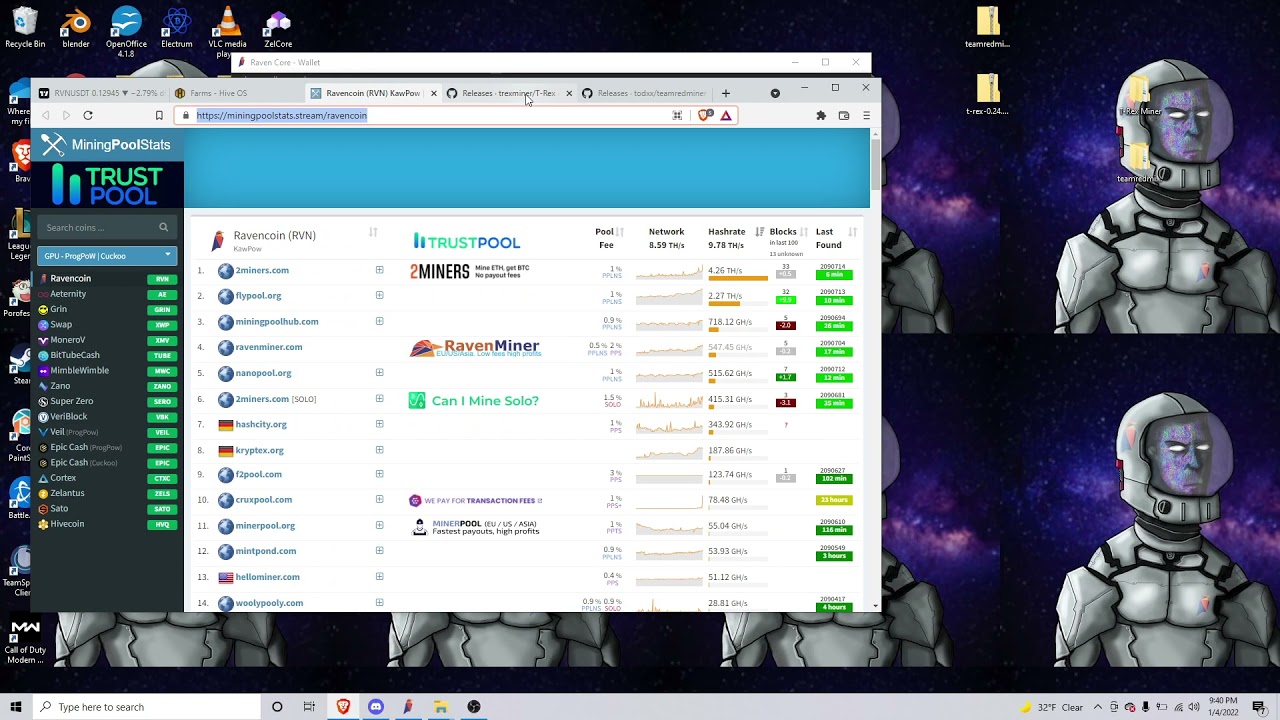Open Recycle Bin desktop icon

[25, 28]
